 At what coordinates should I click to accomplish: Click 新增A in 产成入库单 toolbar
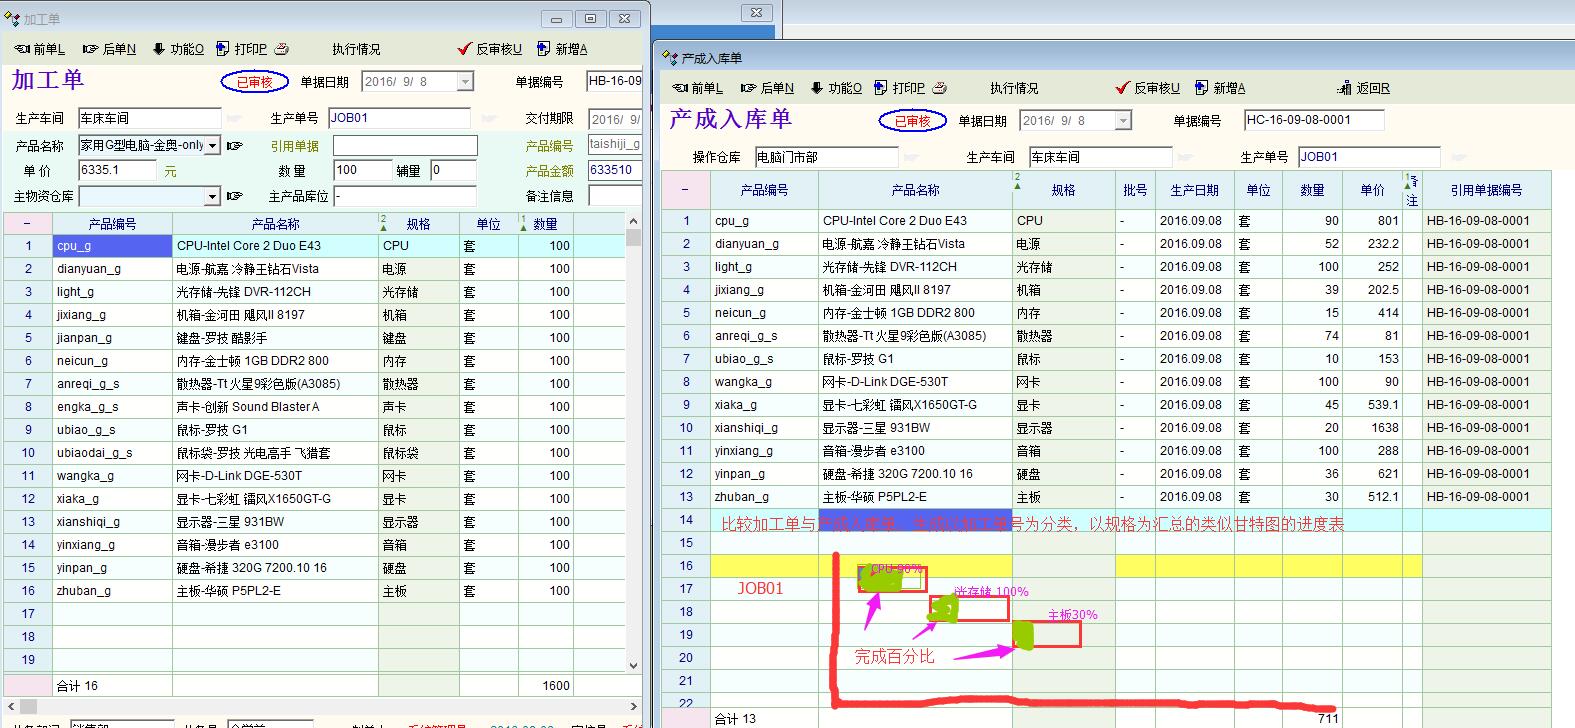1220,88
